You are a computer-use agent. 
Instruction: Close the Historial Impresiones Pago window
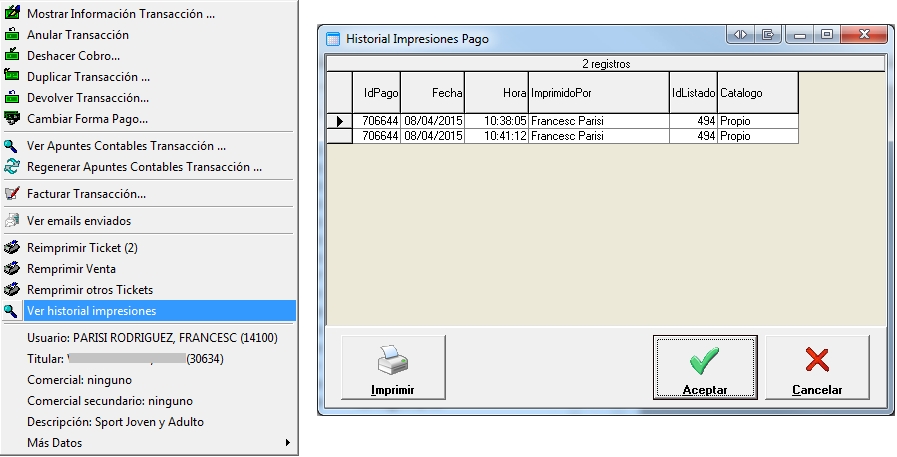click(x=864, y=35)
